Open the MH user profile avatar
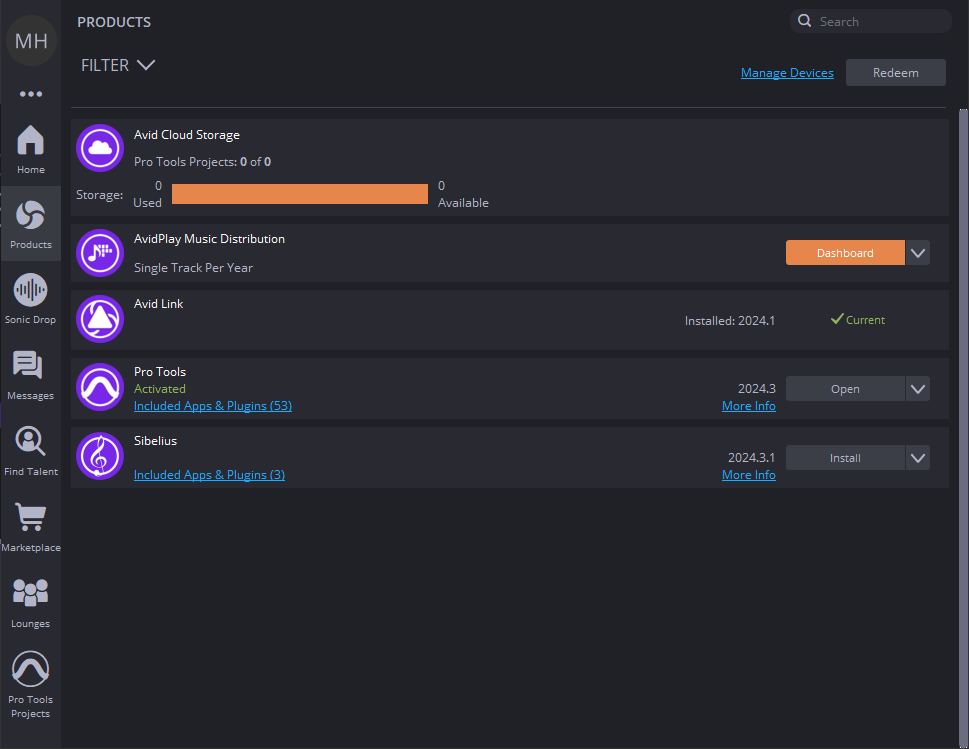The image size is (969, 749). click(31, 41)
